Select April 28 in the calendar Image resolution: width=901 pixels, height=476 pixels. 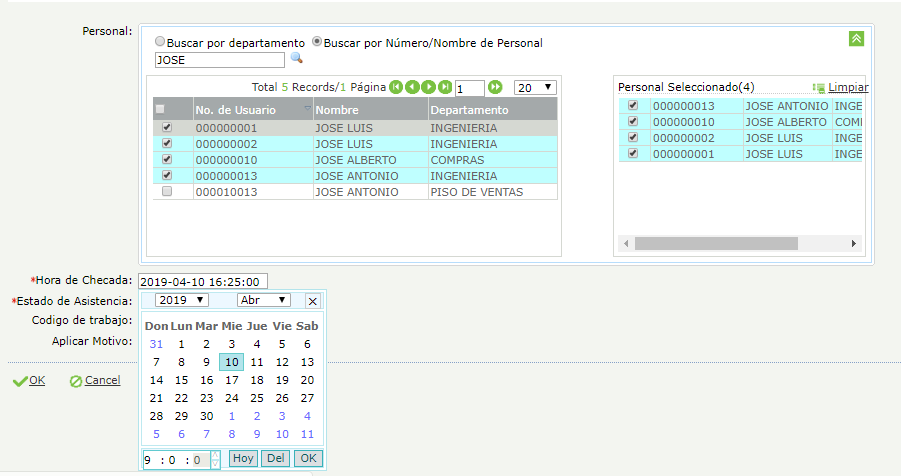[x=156, y=416]
